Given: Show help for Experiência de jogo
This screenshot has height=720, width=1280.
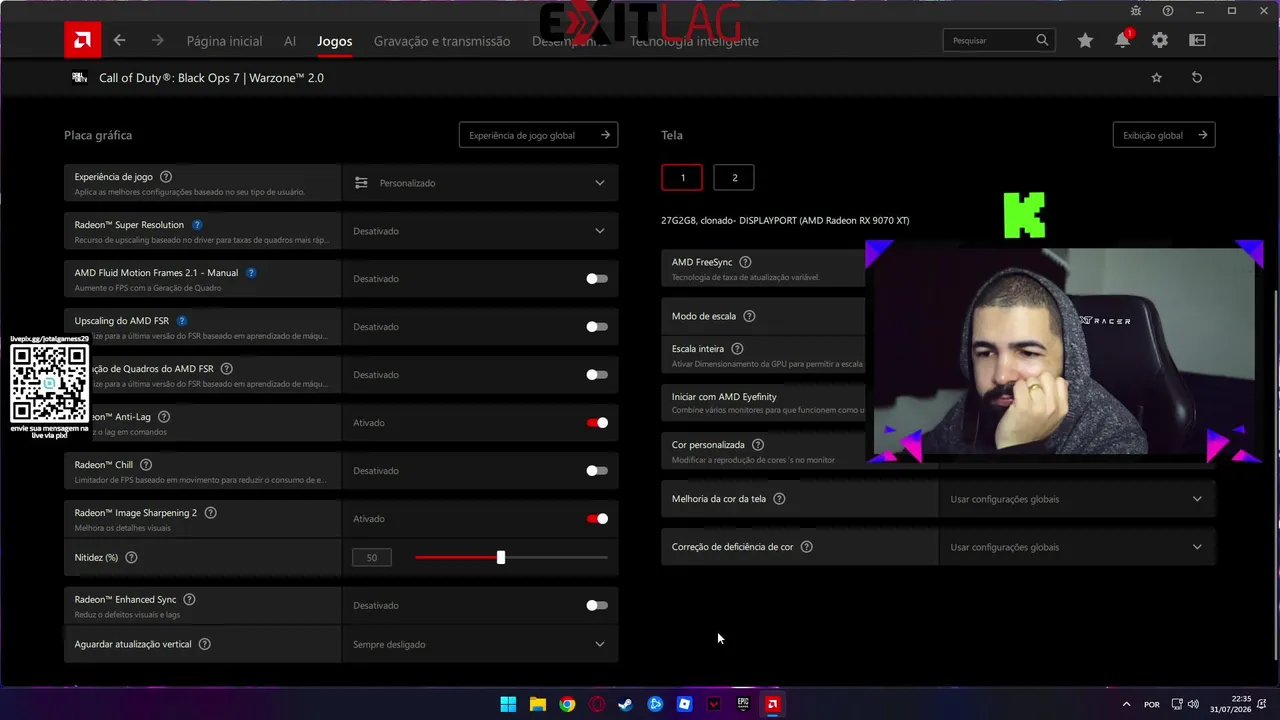Looking at the screenshot, I should click(x=166, y=177).
